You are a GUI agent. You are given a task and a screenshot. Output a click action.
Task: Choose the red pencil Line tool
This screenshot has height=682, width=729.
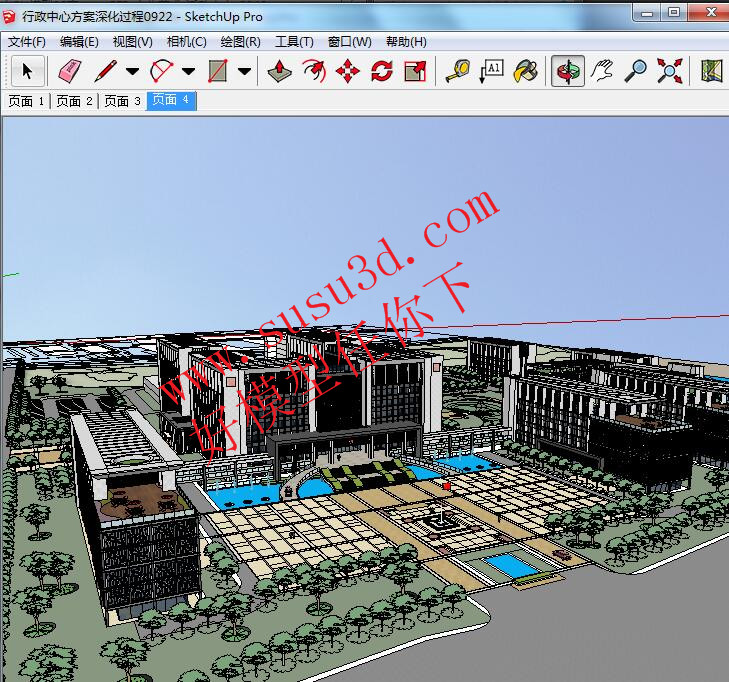point(106,71)
